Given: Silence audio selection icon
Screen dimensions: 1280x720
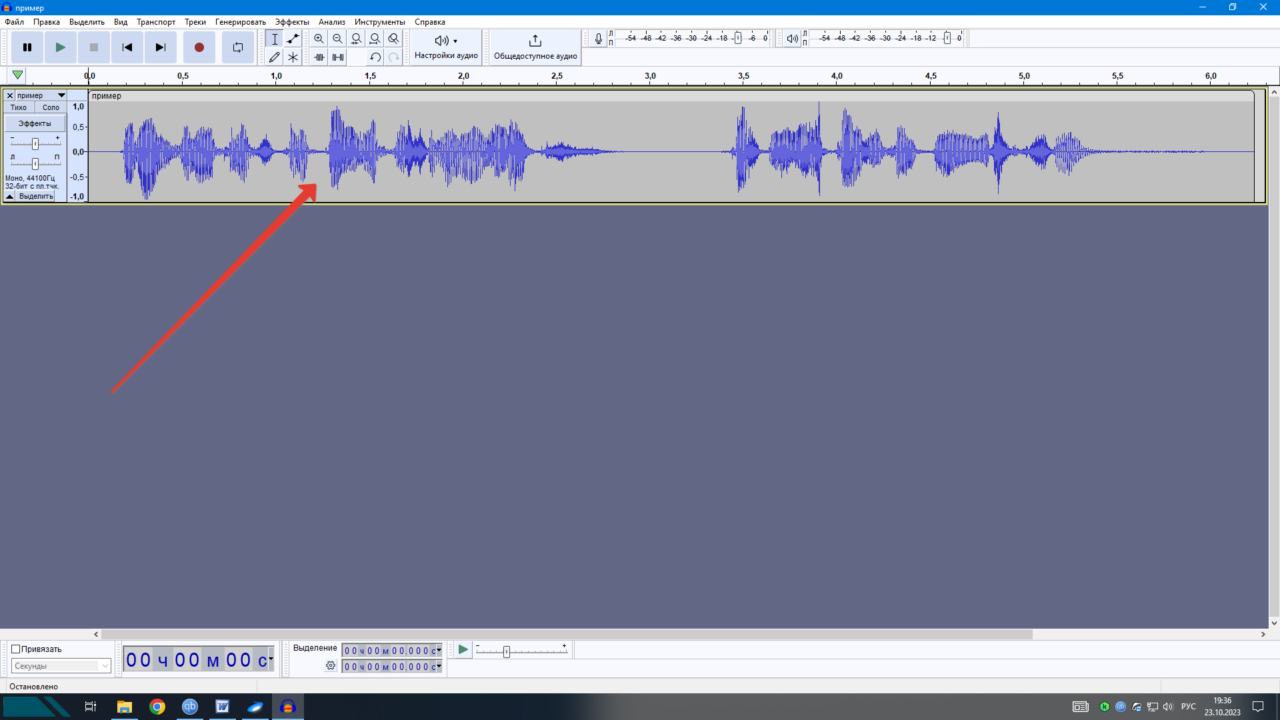Looking at the screenshot, I should pyautogui.click(x=338, y=57).
